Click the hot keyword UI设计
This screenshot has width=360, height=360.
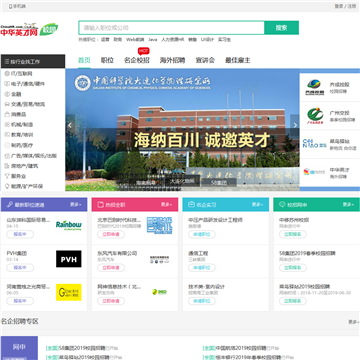(x=207, y=40)
